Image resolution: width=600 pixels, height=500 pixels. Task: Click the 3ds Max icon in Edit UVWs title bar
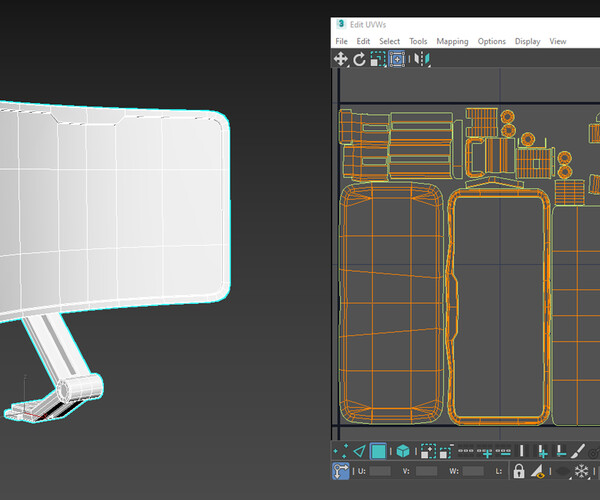tap(341, 24)
